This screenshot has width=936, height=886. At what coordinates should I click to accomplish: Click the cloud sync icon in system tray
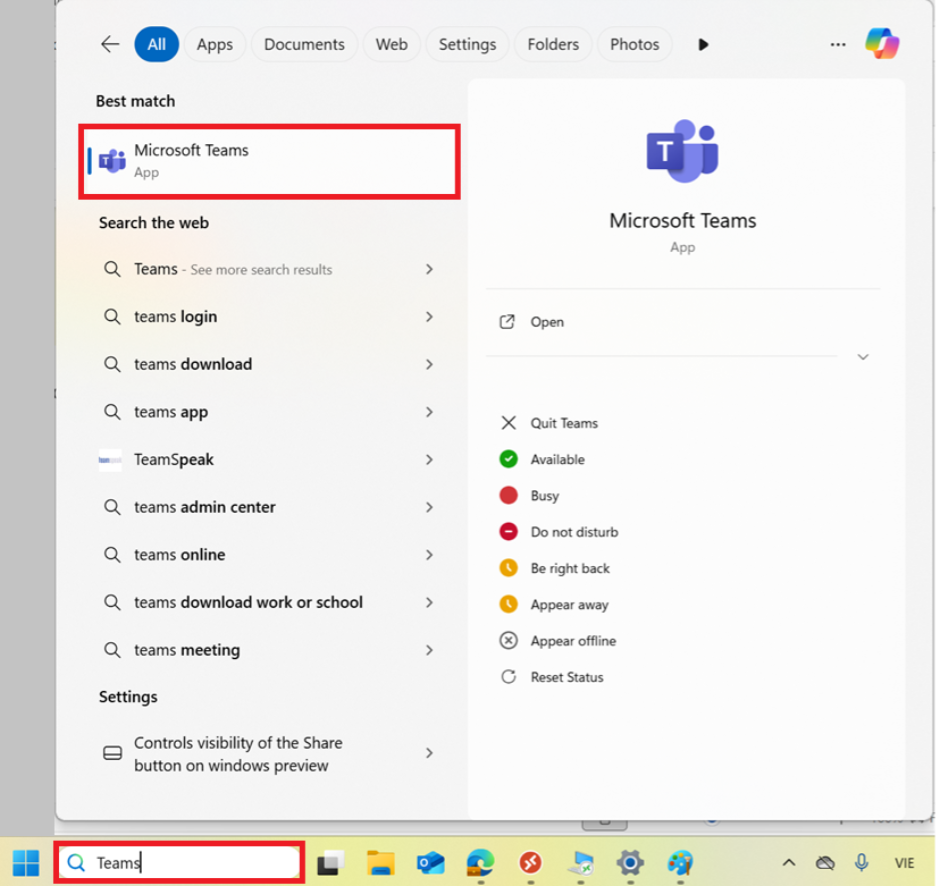pos(825,863)
